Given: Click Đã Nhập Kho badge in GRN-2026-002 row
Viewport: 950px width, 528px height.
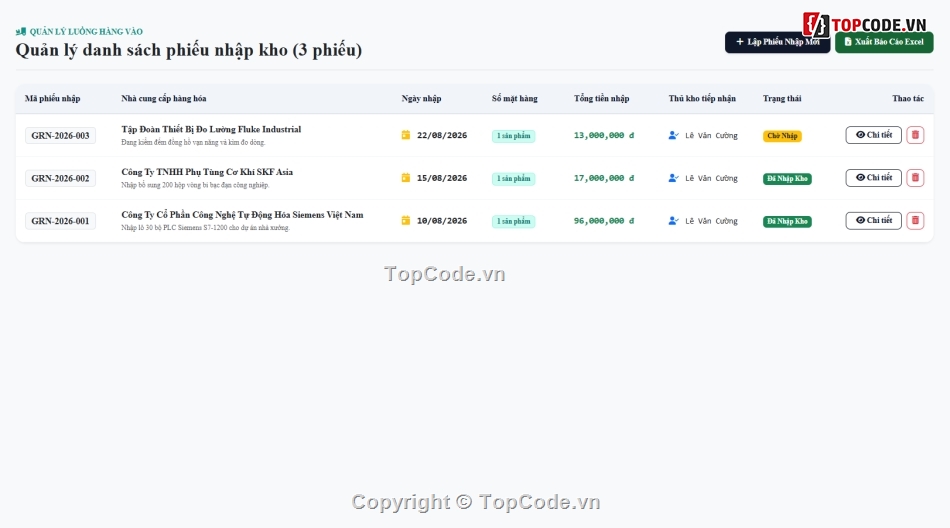Looking at the screenshot, I should coord(787,179).
